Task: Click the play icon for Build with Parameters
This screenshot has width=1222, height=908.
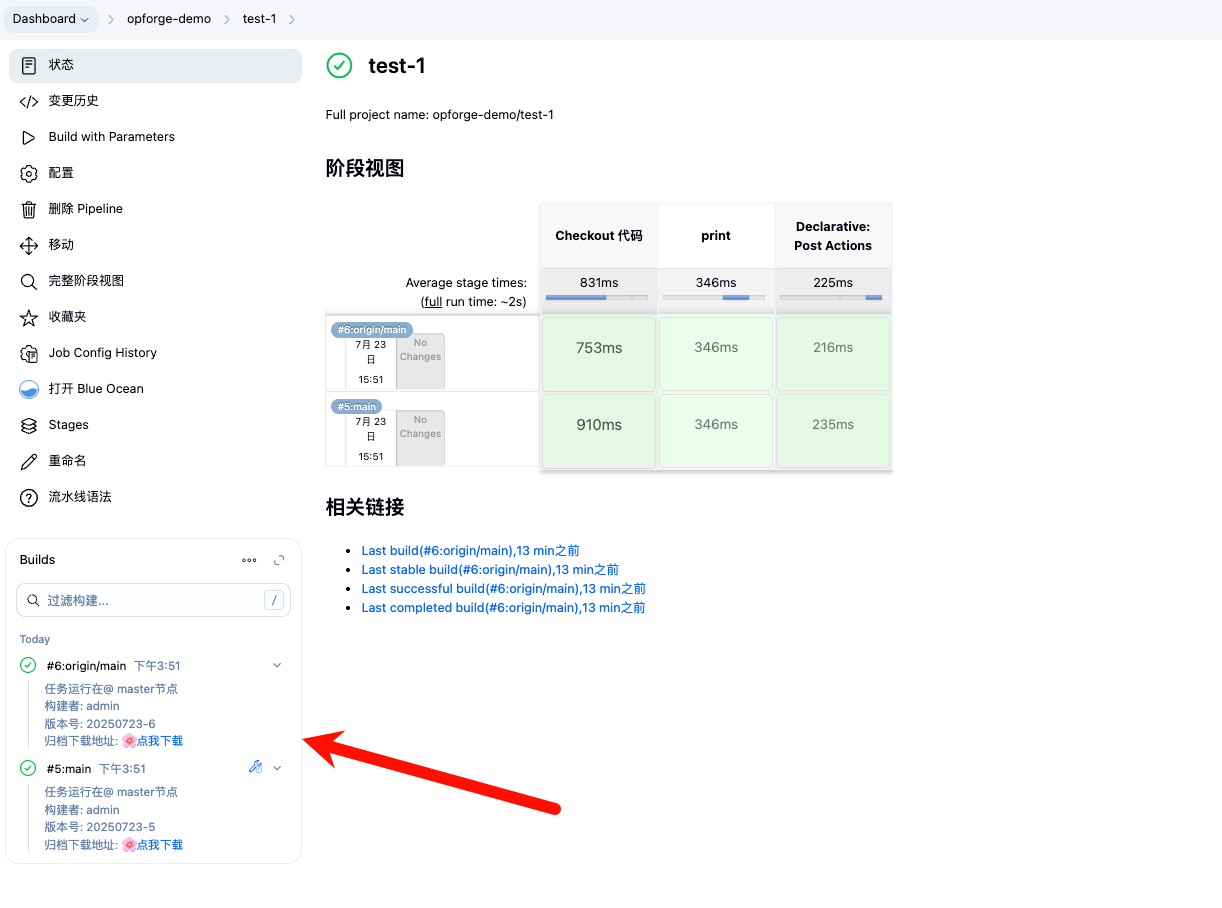Action: (29, 137)
